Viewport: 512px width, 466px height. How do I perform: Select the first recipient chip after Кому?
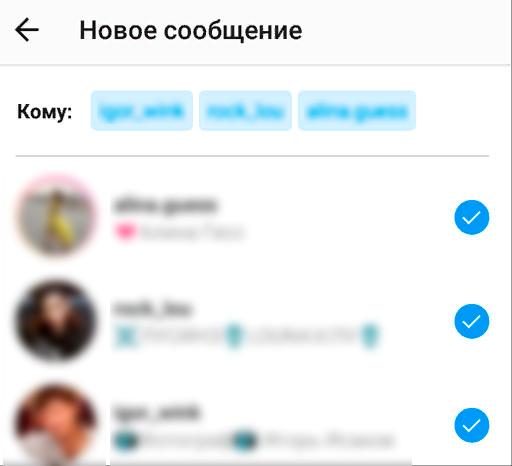142,110
